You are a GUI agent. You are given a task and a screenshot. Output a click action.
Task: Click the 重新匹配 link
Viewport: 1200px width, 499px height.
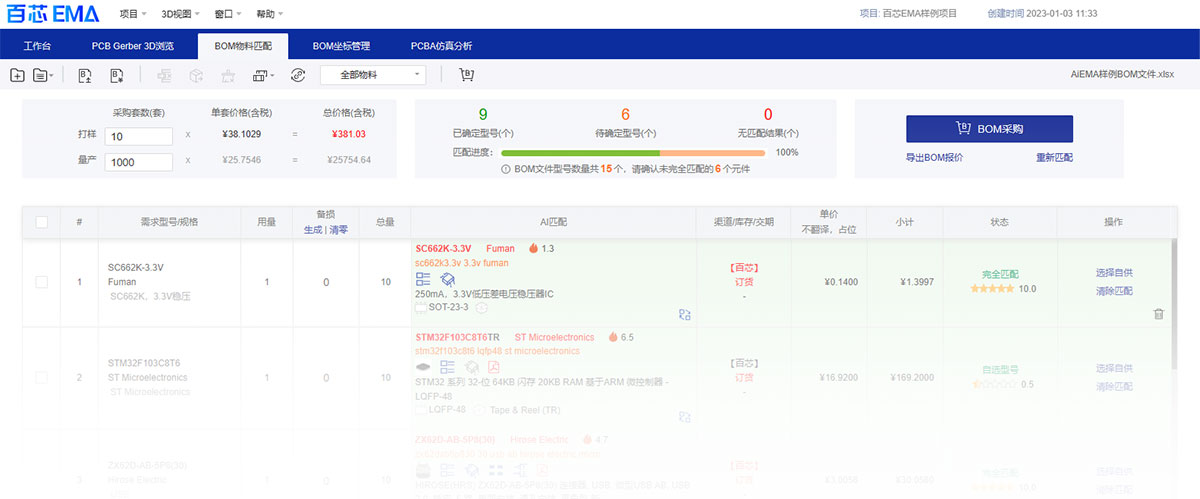(x=1054, y=158)
